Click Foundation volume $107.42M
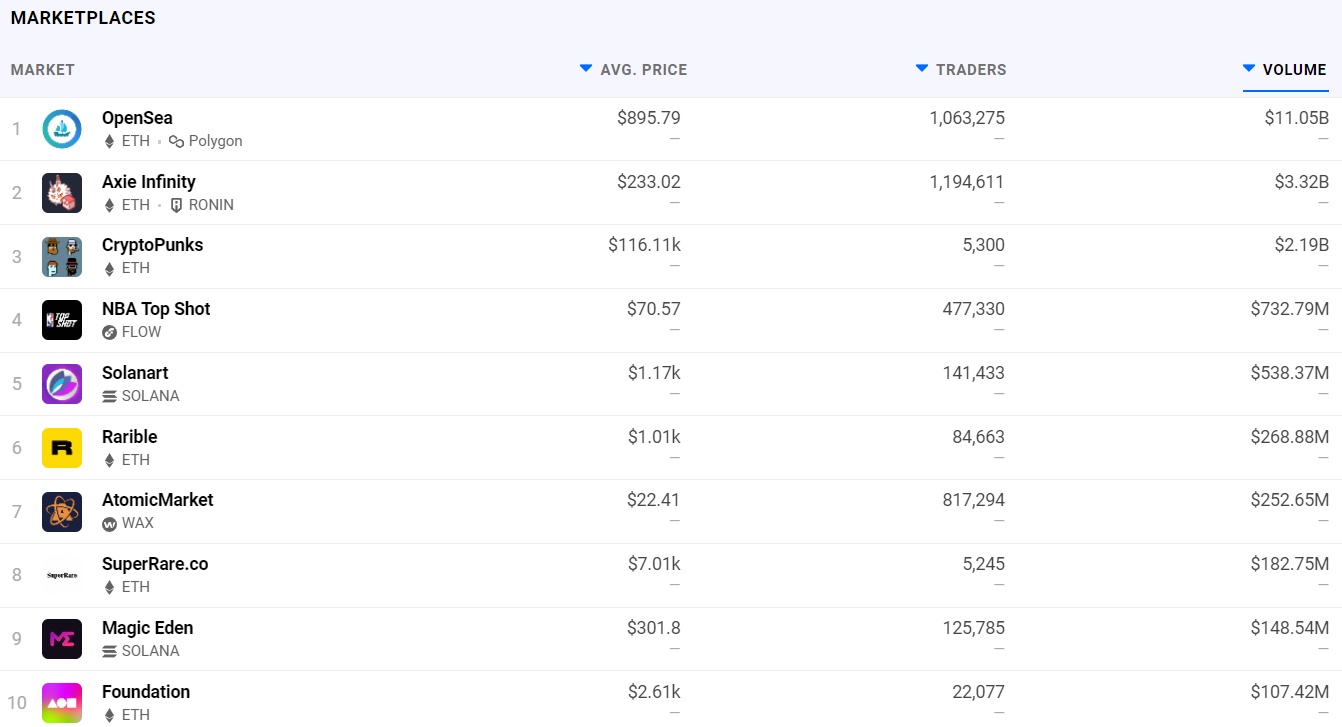1342x727 pixels. click(1290, 692)
